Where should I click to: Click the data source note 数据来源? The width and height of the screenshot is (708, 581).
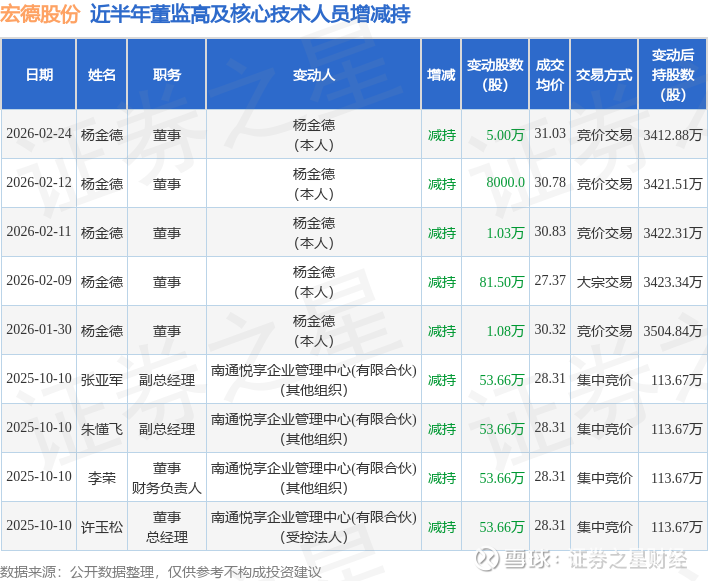click(x=161, y=572)
